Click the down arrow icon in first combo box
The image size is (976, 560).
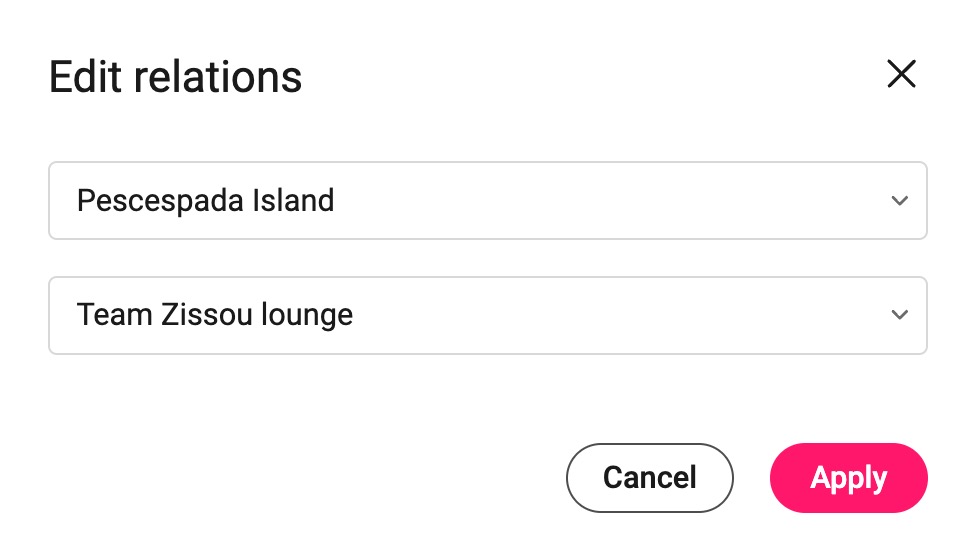click(899, 200)
